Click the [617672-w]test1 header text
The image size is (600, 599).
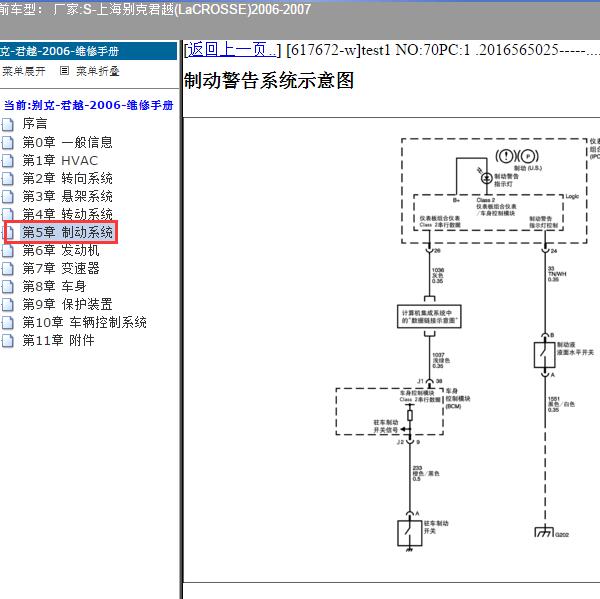tap(338, 50)
